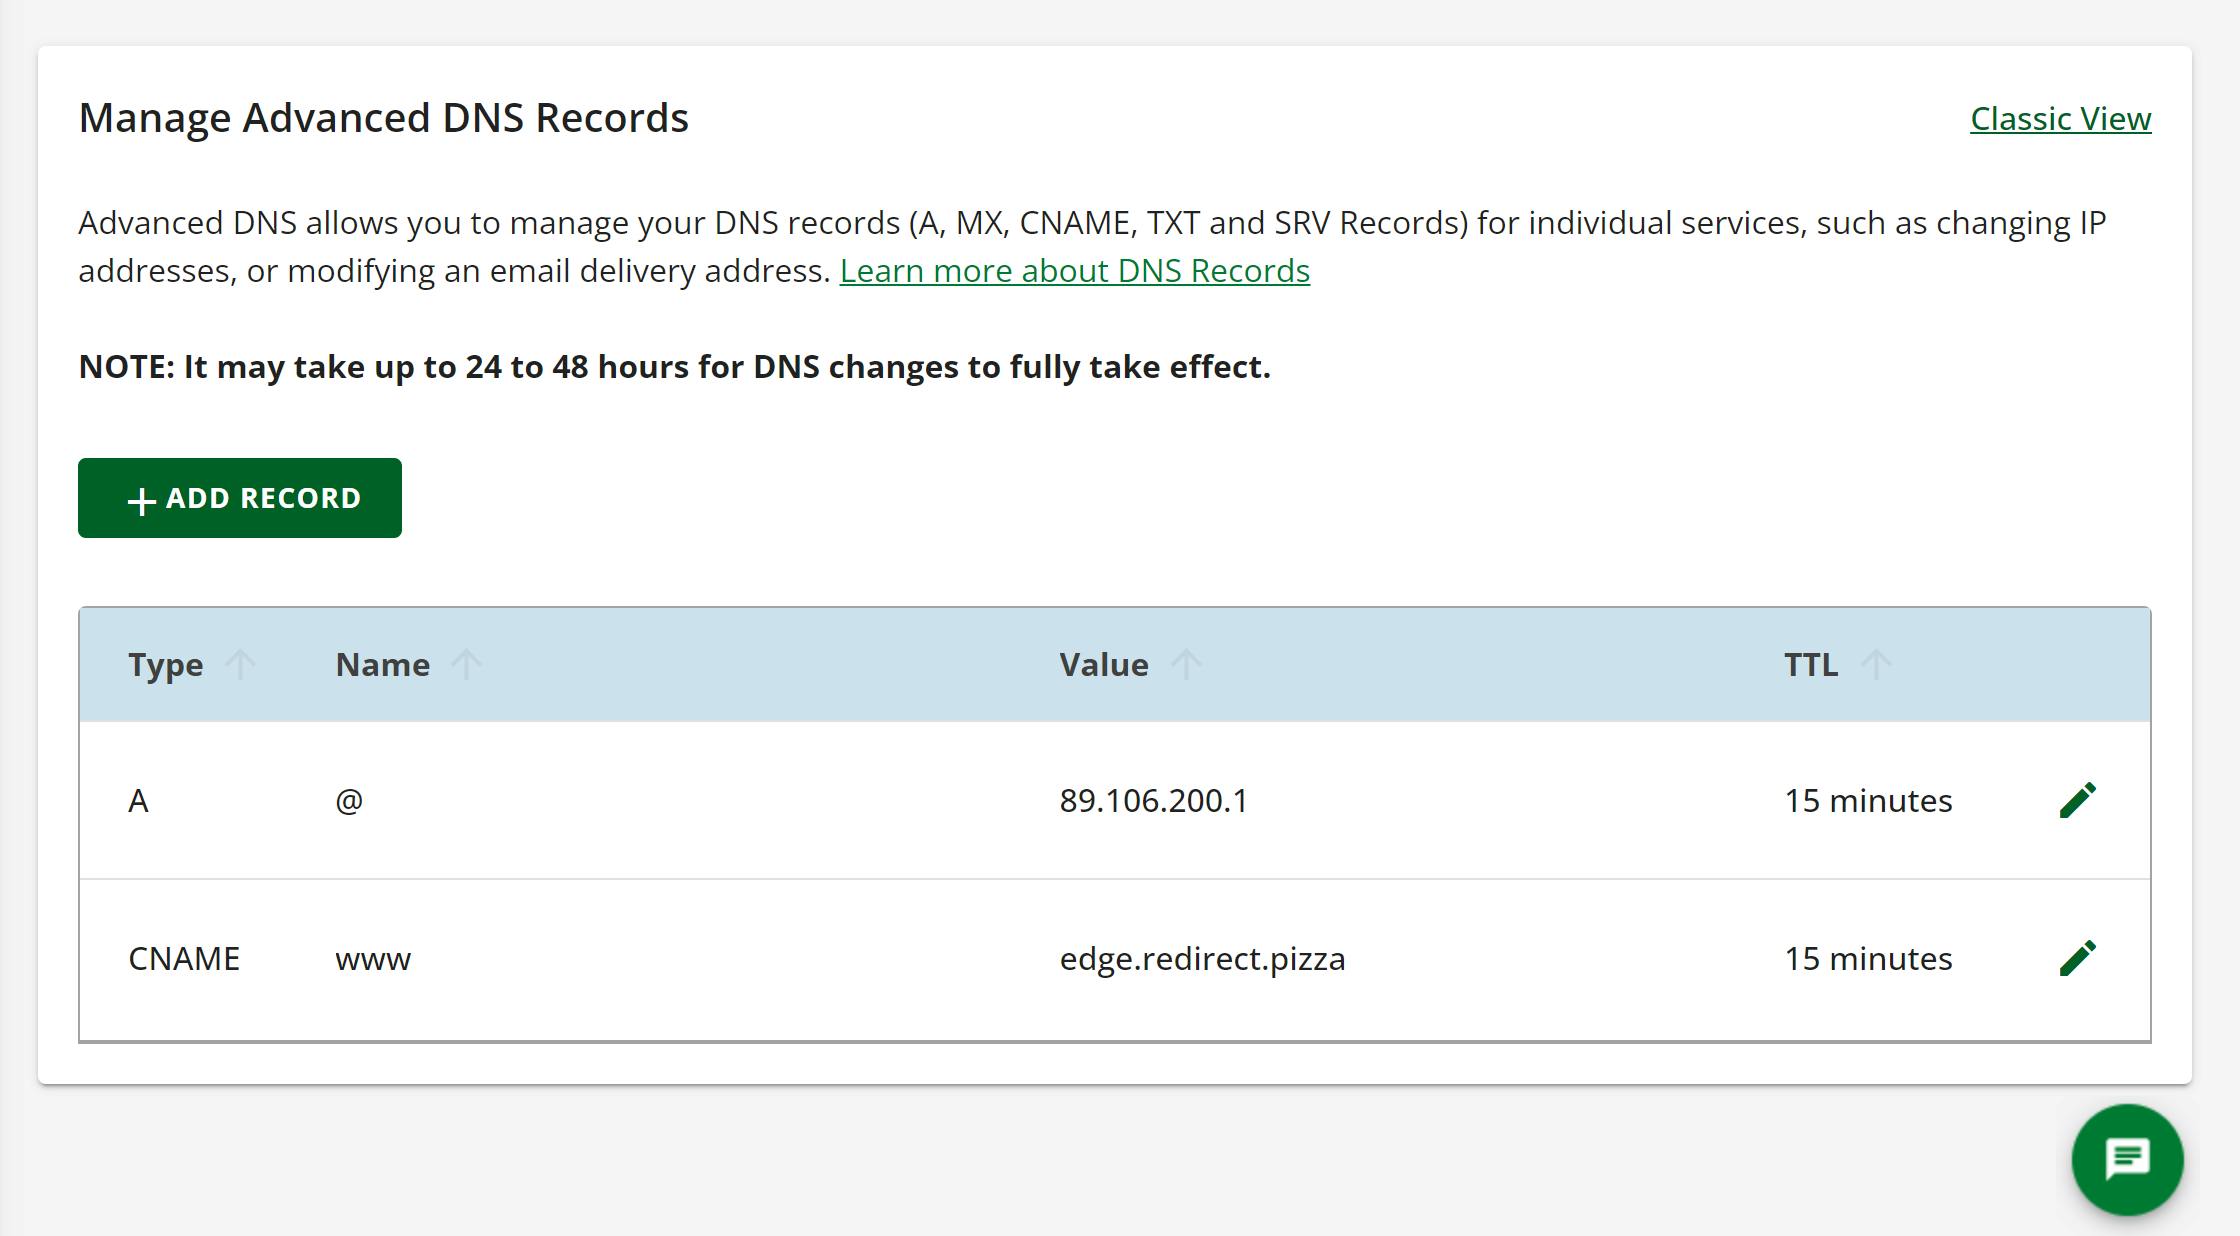Click the @ name cell
The image size is (2240, 1236).
tap(349, 800)
